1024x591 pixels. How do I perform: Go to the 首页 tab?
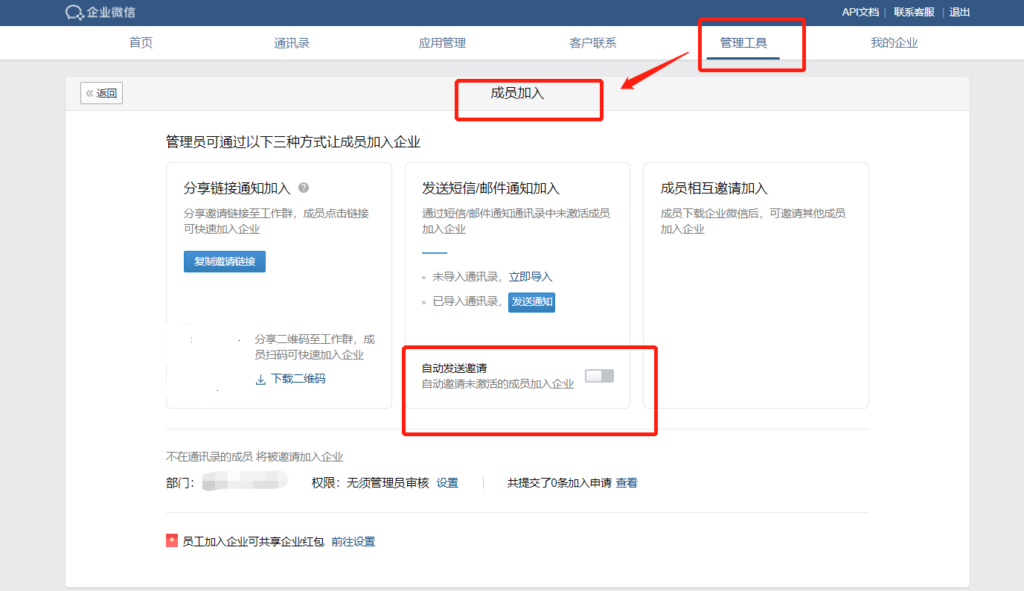pyautogui.click(x=141, y=43)
